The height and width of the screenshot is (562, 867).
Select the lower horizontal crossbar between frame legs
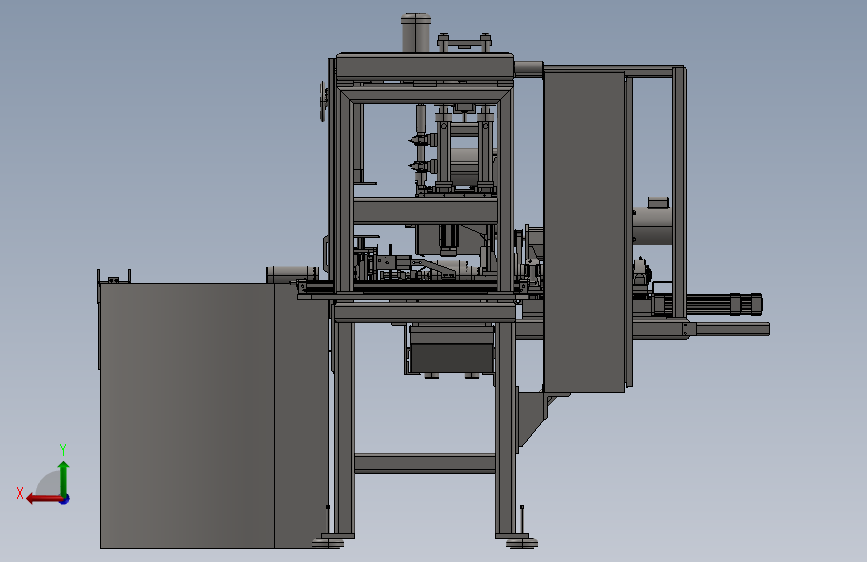point(425,464)
